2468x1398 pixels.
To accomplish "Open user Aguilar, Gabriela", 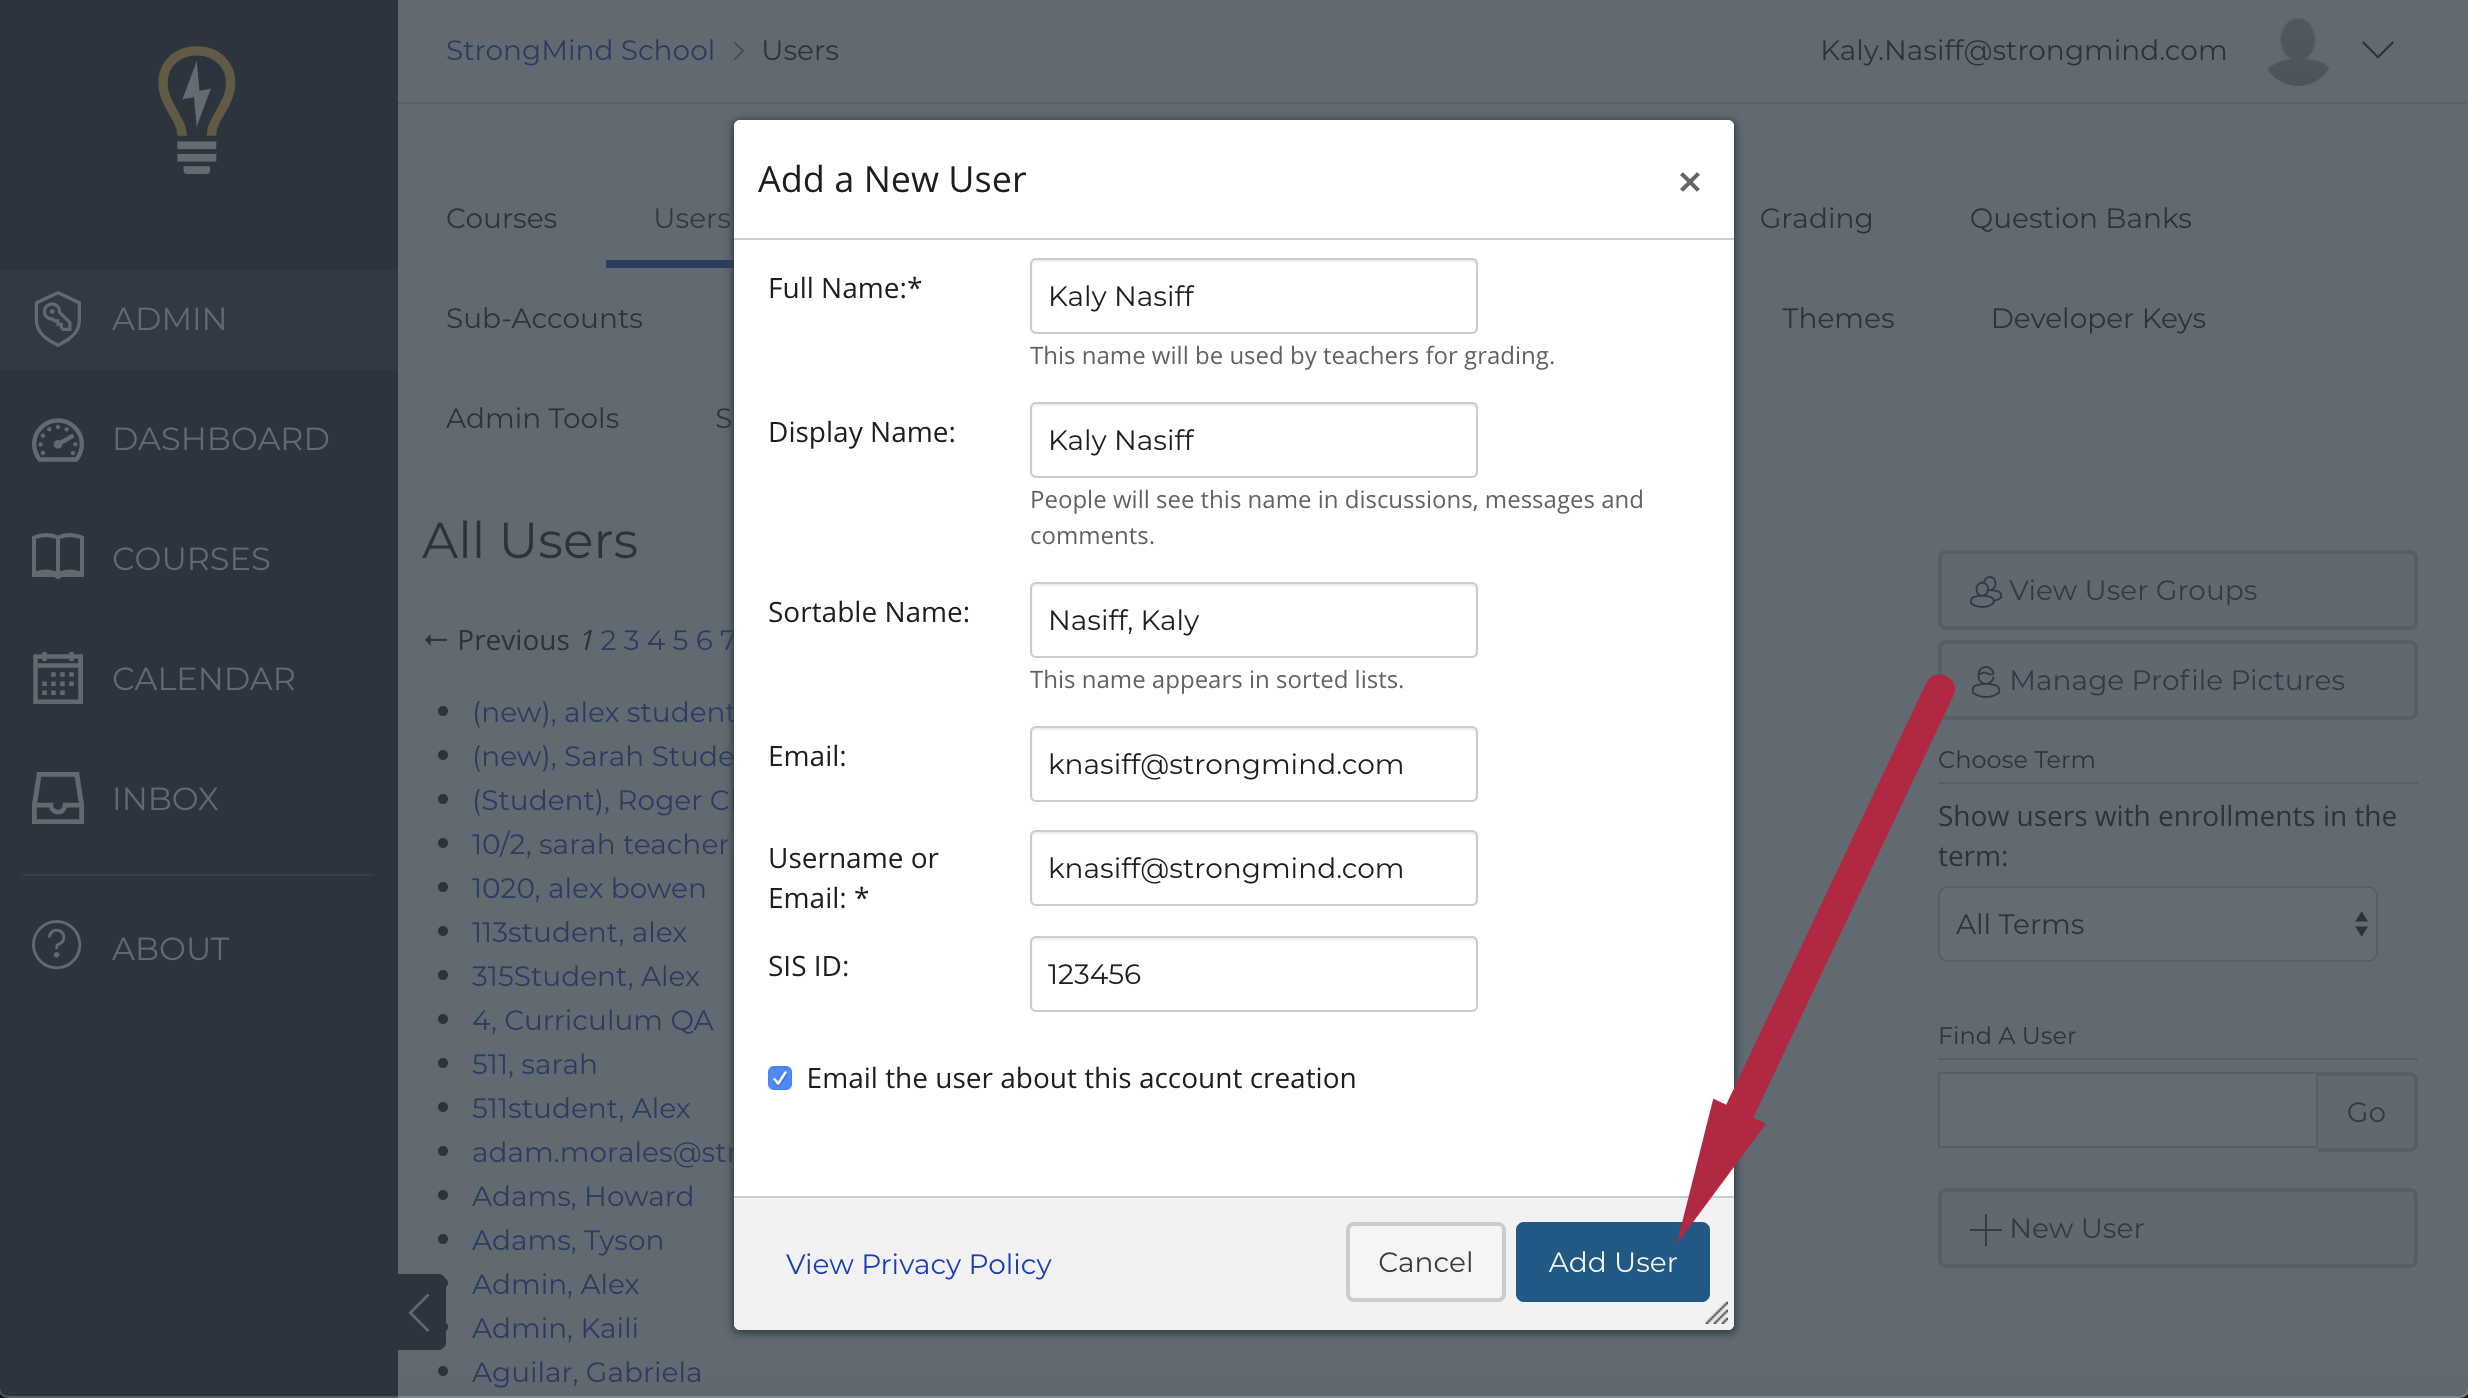I will click(x=586, y=1372).
